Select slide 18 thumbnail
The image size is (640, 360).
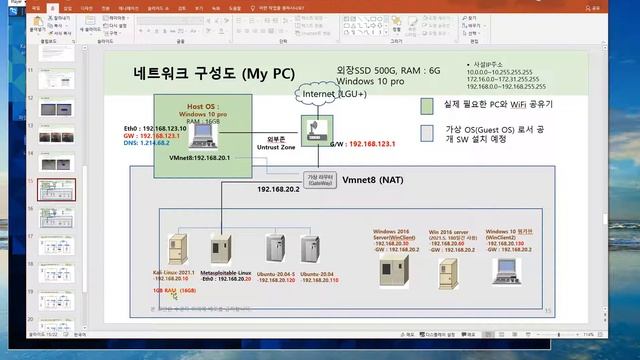(x=57, y=273)
